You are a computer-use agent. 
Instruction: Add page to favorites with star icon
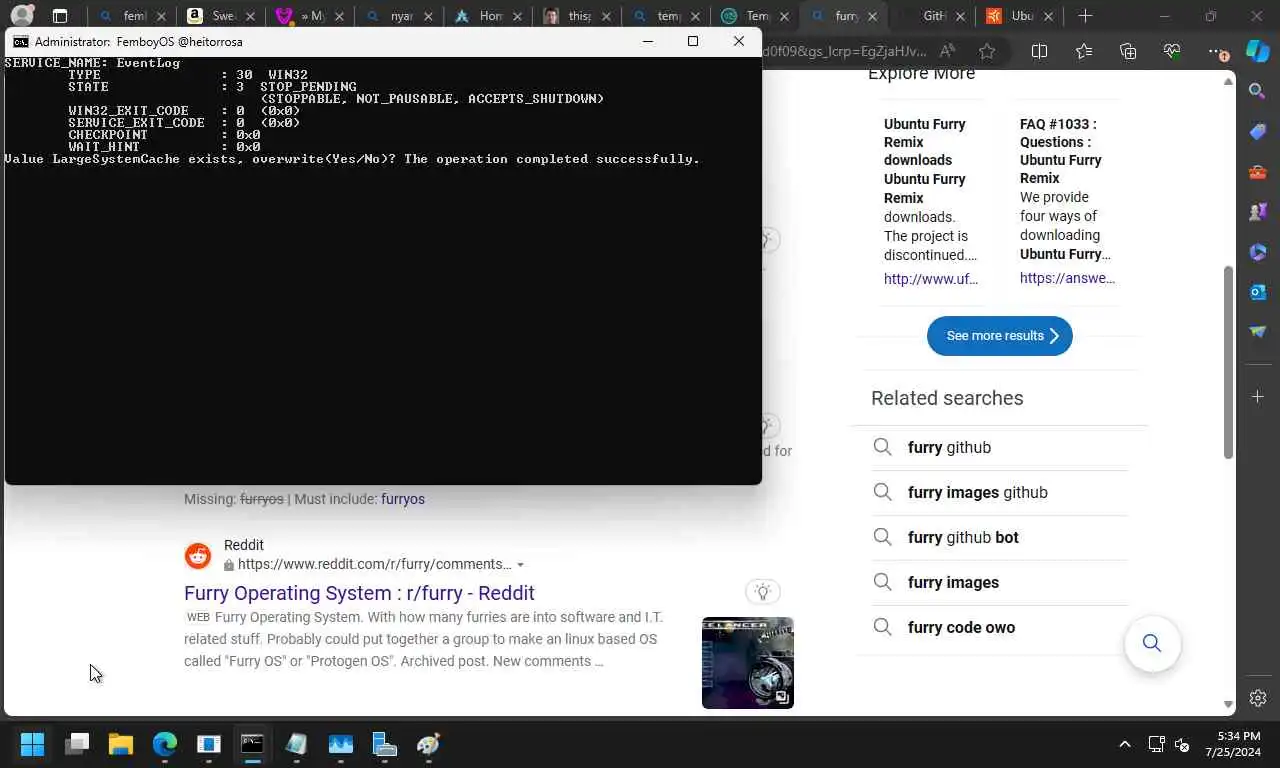click(x=987, y=51)
